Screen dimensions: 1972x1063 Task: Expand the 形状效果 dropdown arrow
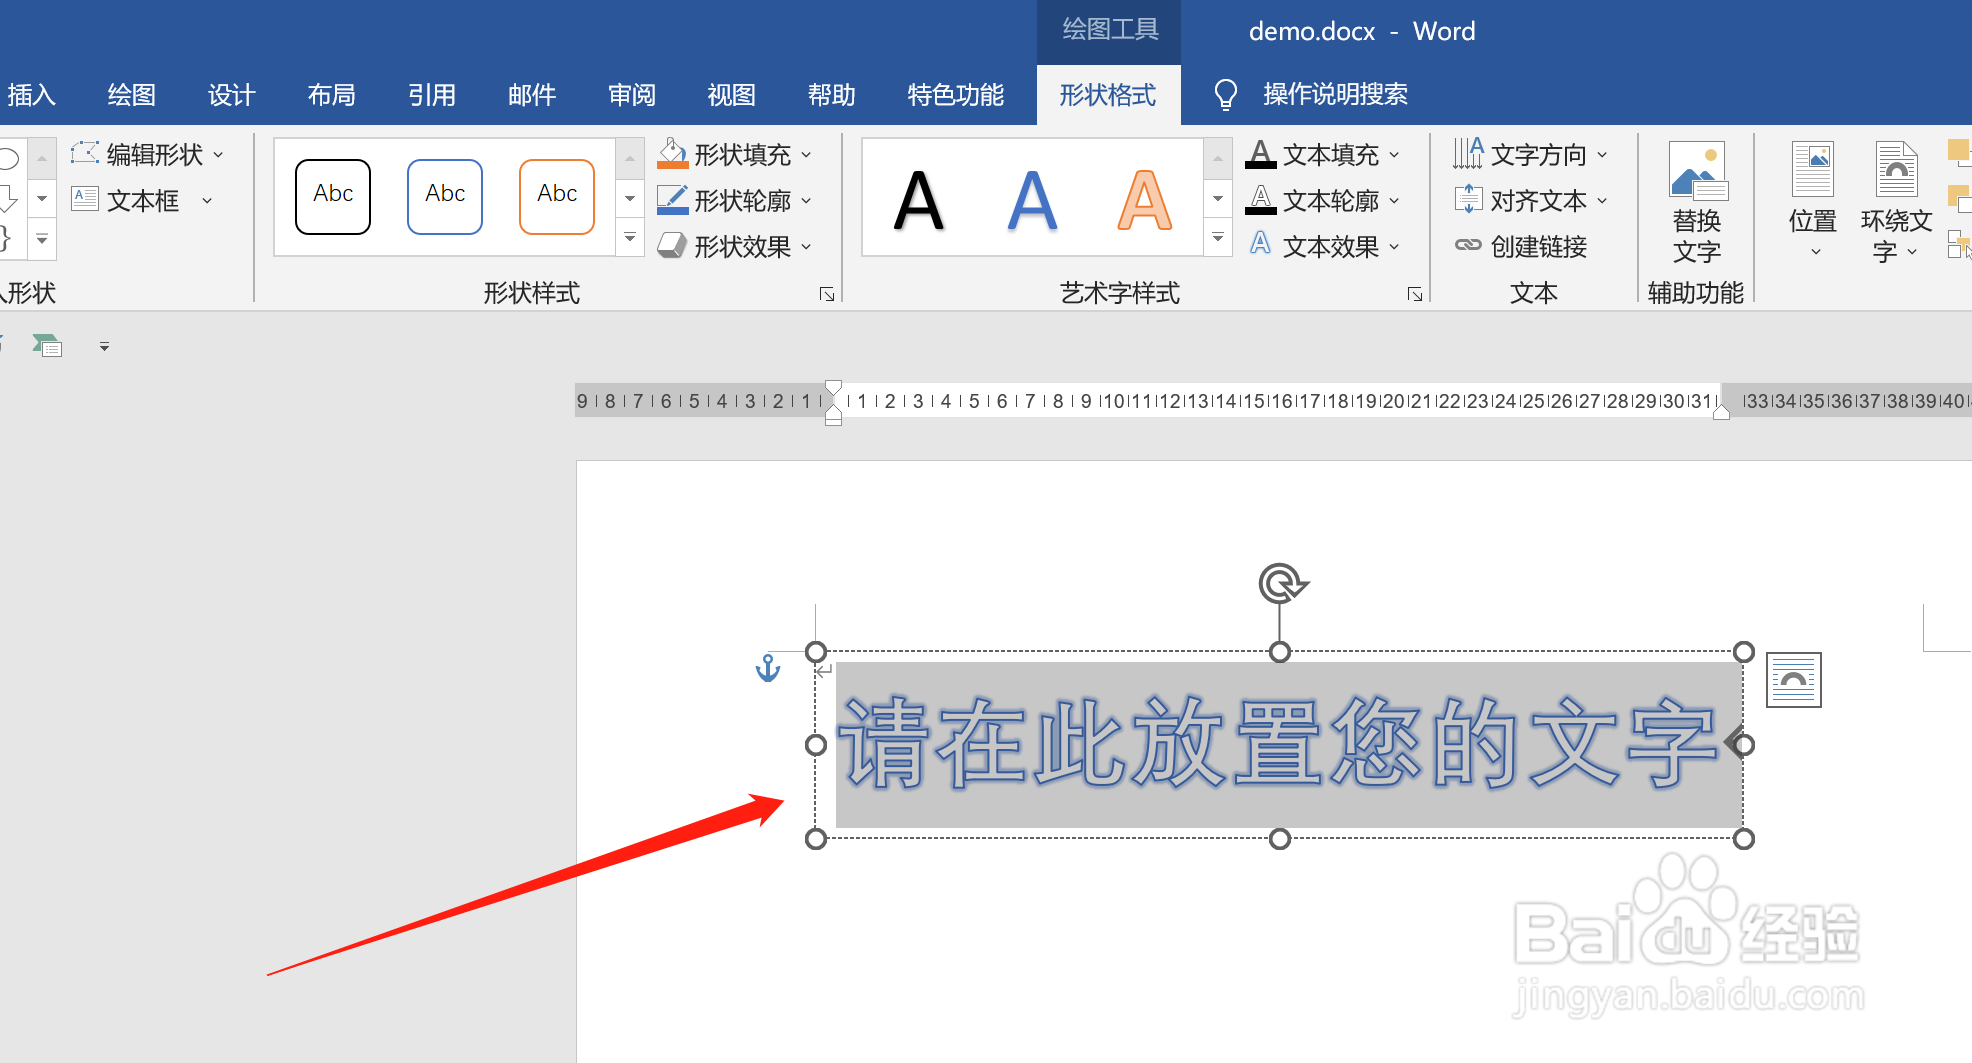[806, 247]
